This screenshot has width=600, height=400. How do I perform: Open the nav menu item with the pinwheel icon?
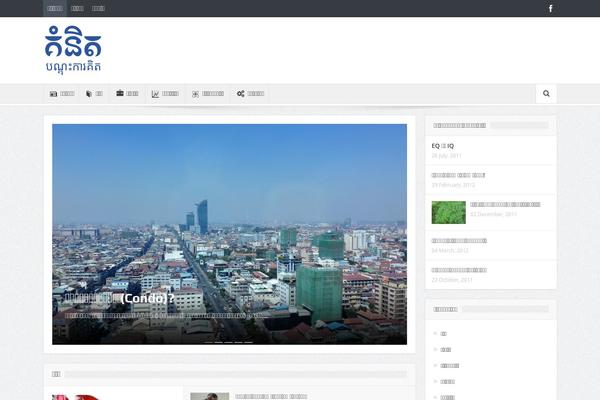point(208,94)
